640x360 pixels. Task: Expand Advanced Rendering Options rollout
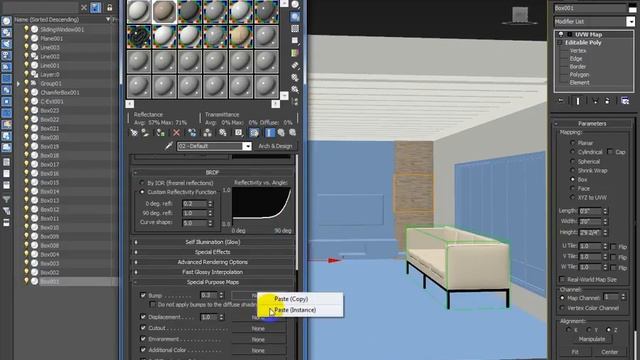coord(212,262)
